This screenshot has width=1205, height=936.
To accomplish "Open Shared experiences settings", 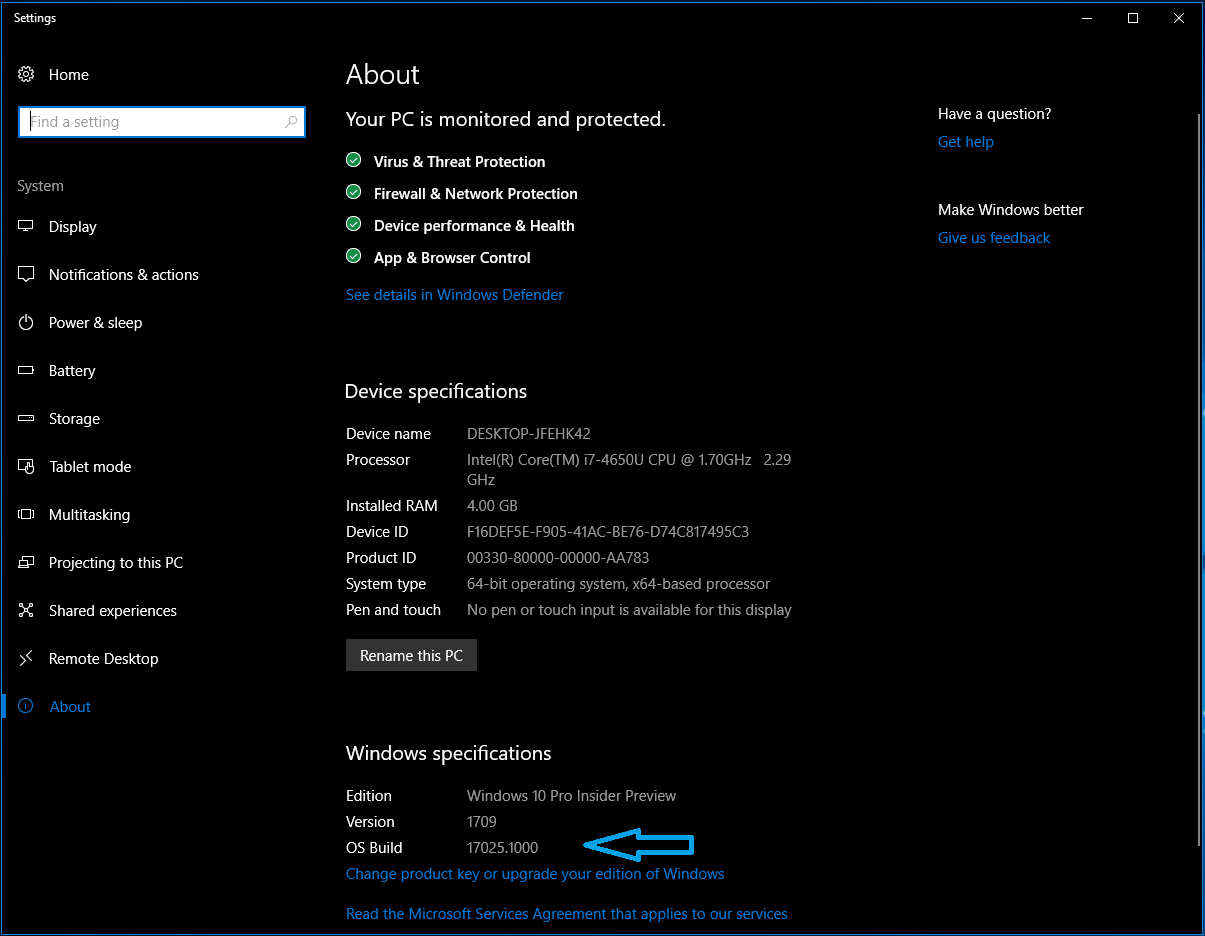I will 112,611.
